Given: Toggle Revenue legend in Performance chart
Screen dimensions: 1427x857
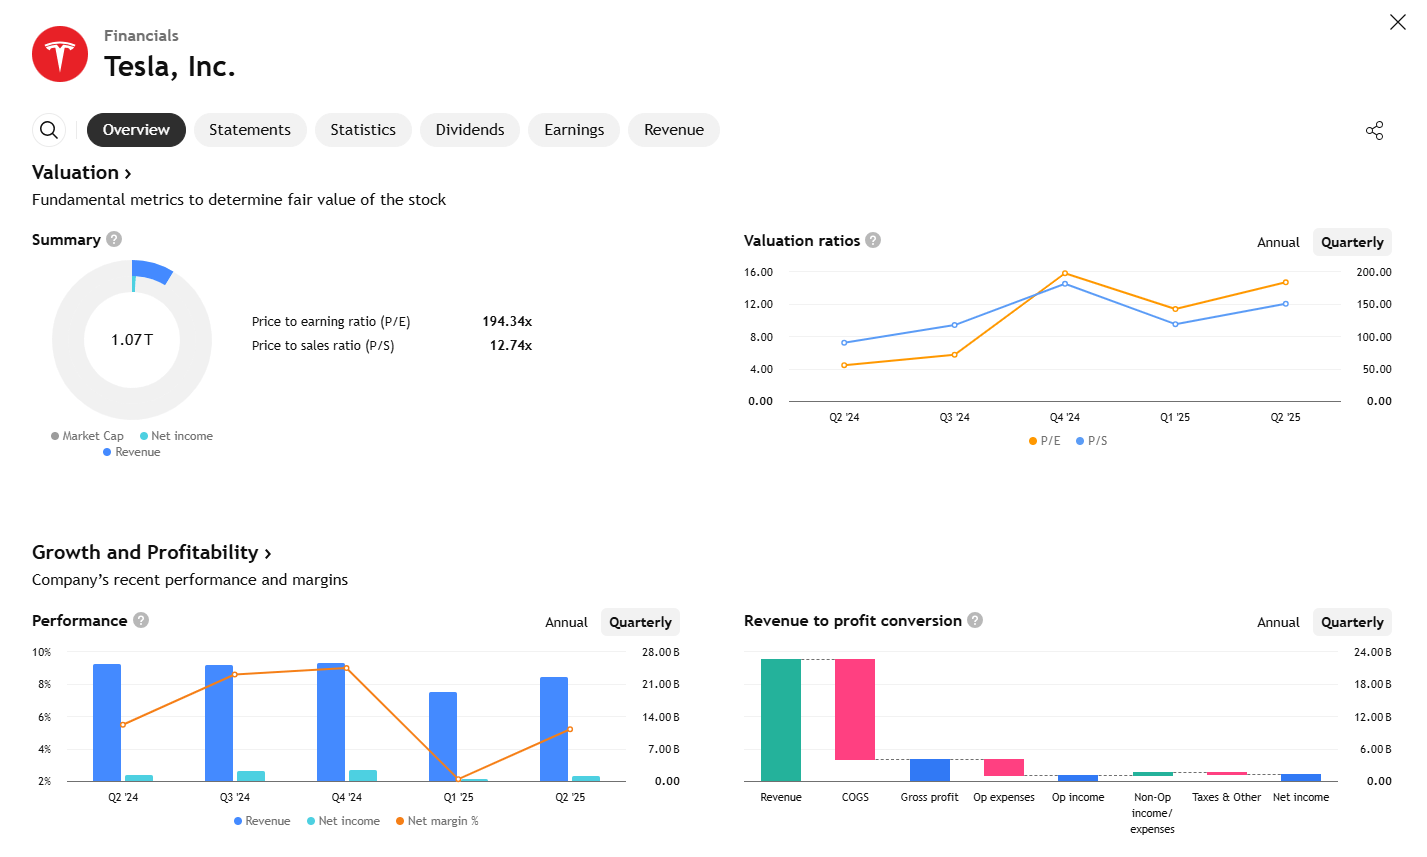Looking at the screenshot, I should click(262, 821).
